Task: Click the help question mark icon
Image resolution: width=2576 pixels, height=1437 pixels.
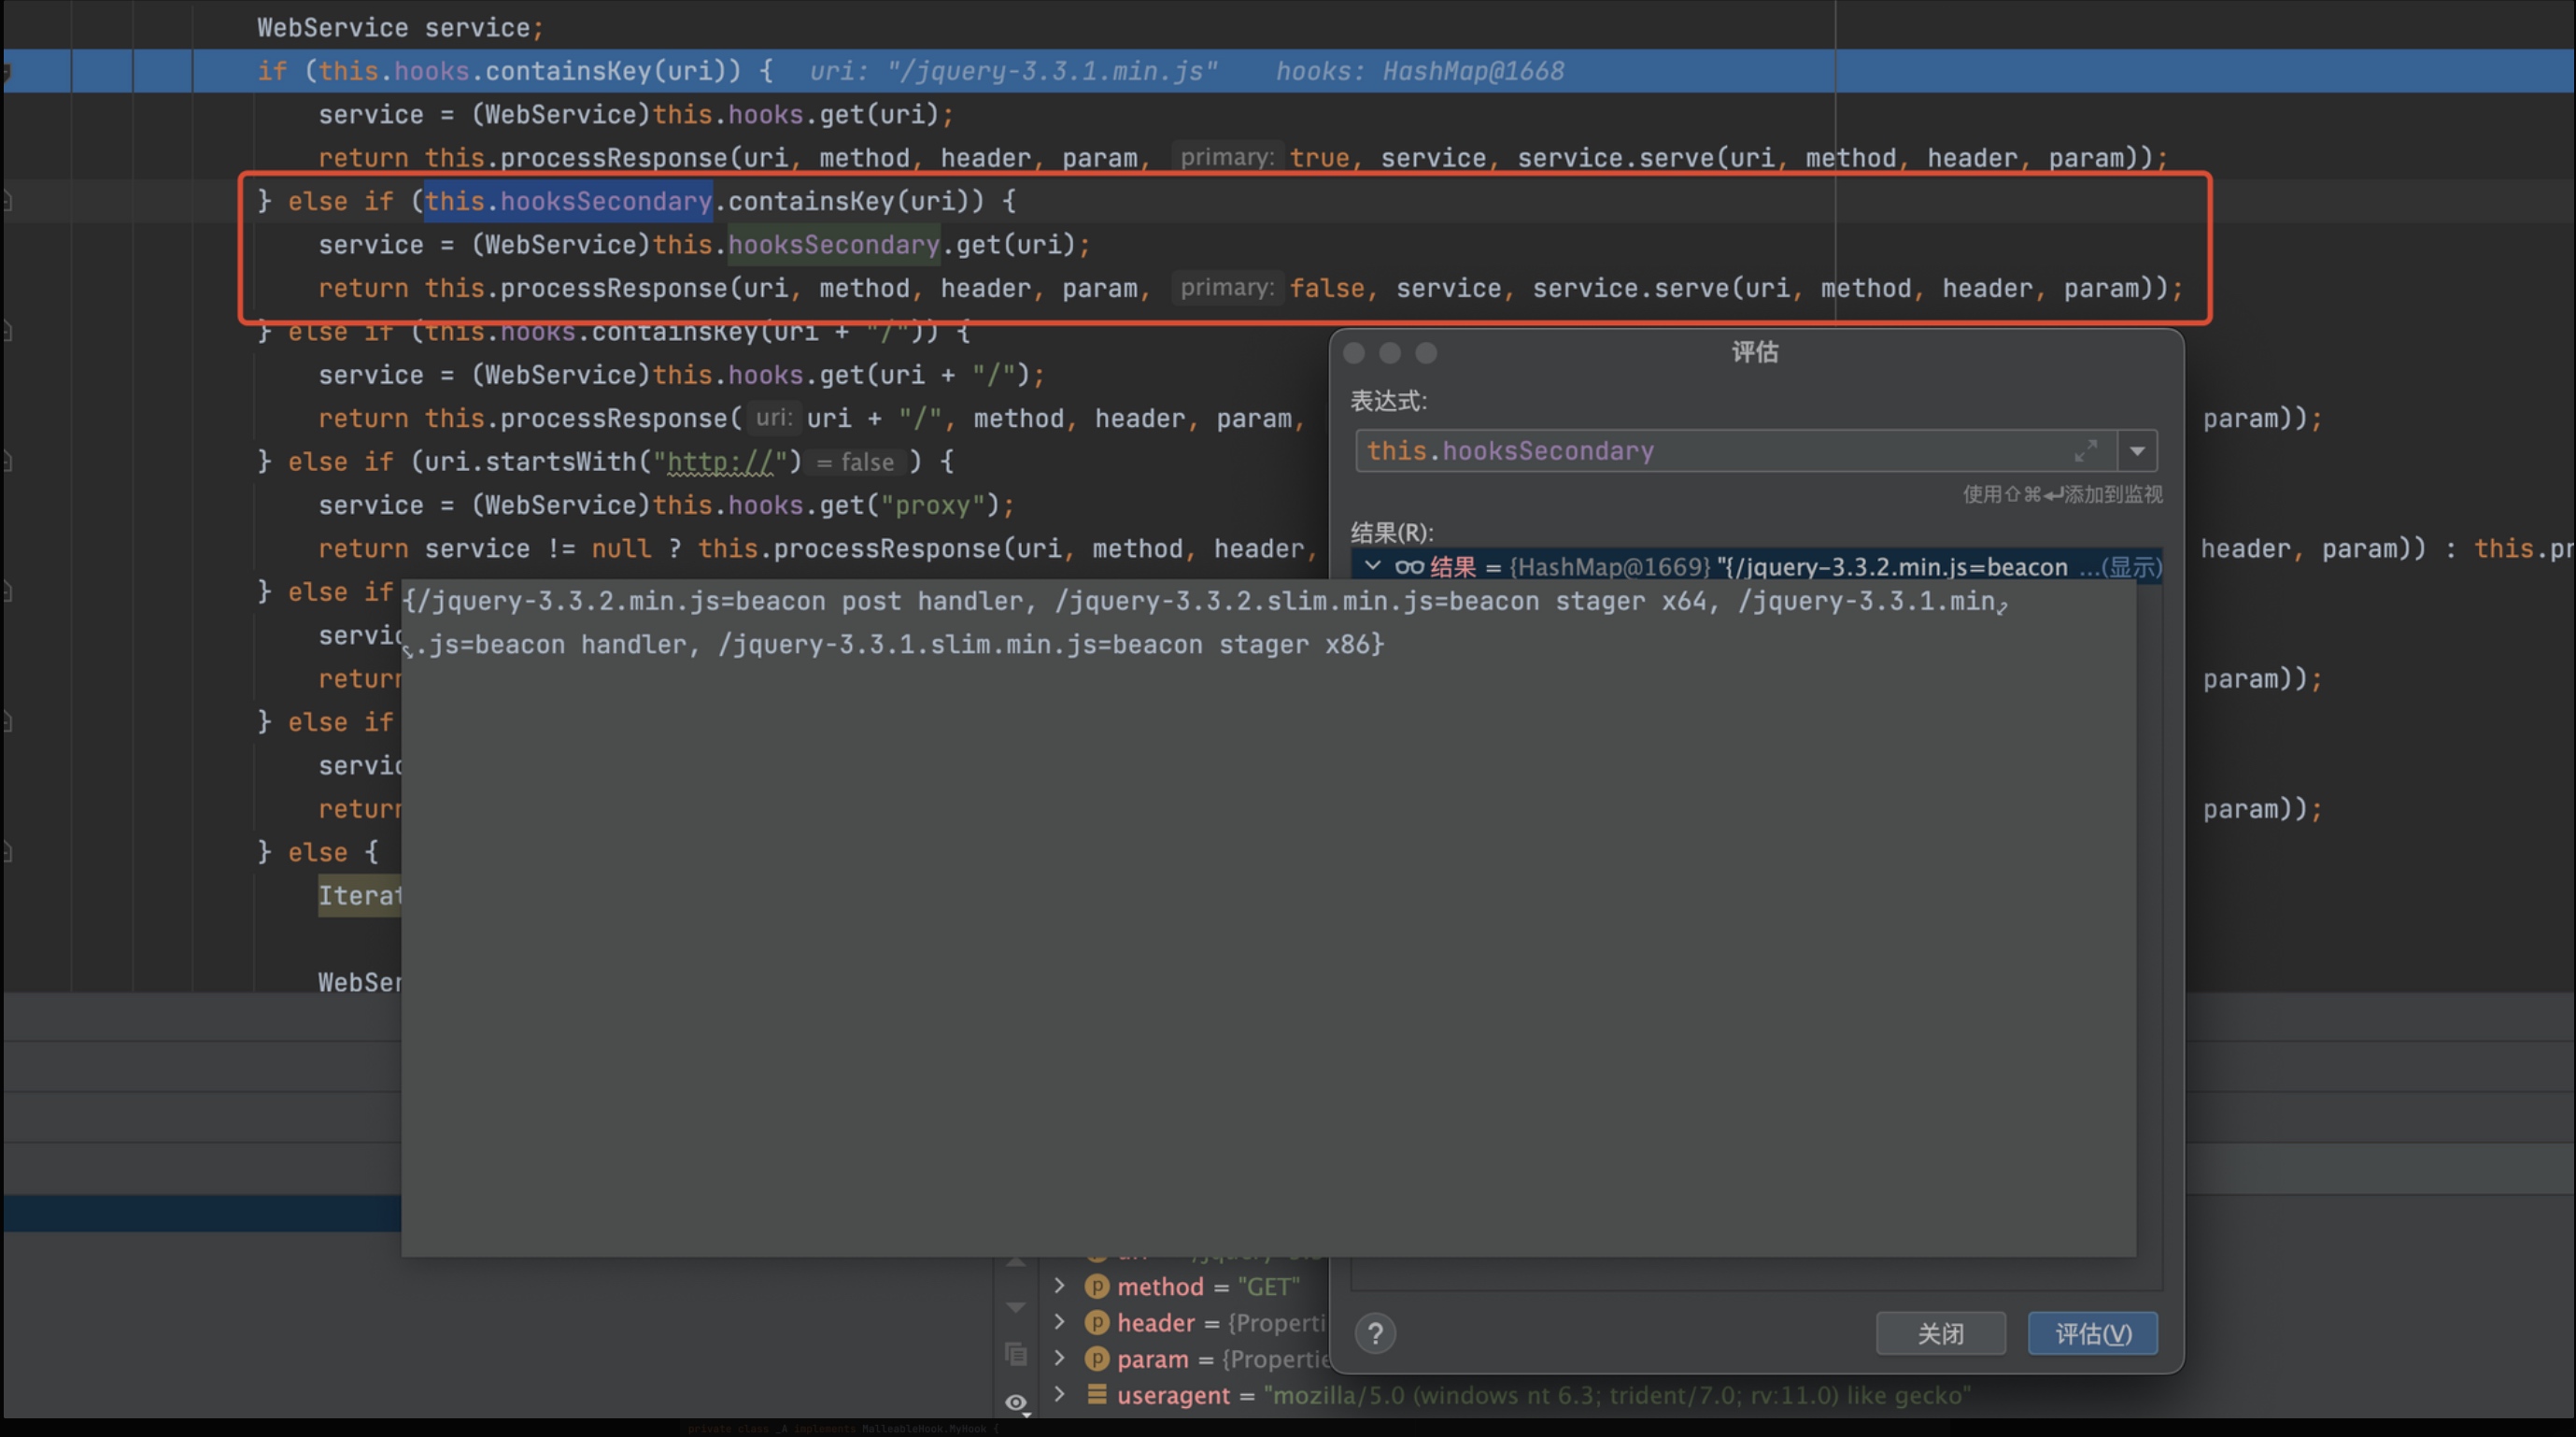Action: (1375, 1333)
